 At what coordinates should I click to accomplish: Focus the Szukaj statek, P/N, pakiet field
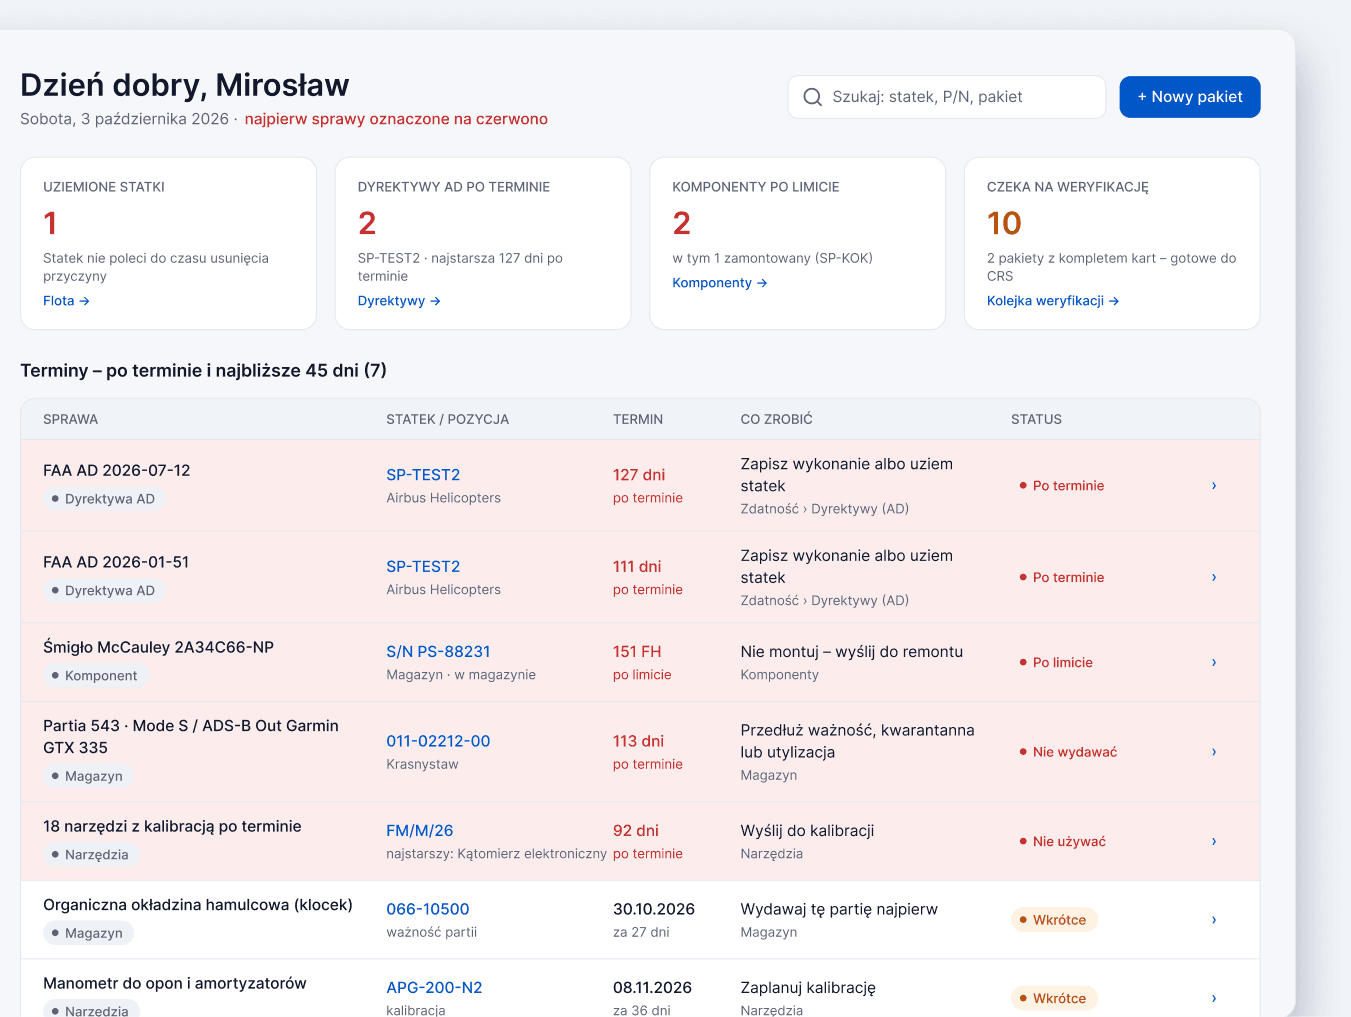(946, 97)
